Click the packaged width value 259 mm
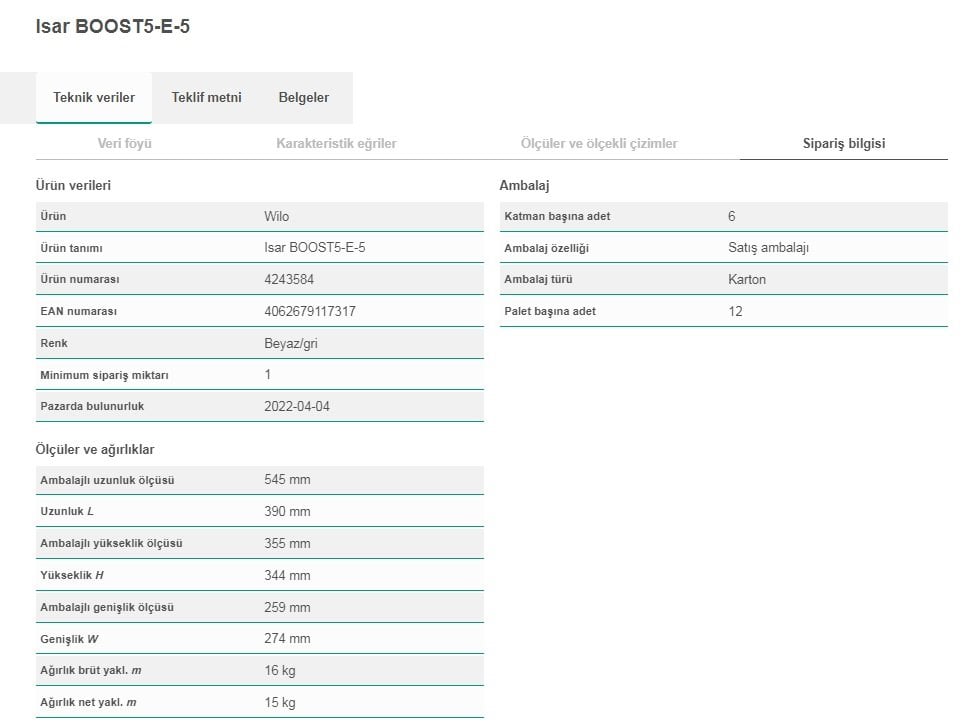 [287, 607]
